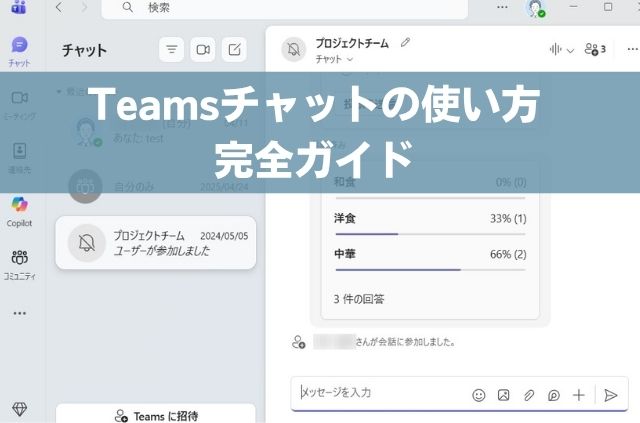Viewport: 640px width, 423px height.
Task: Open Copilot from the left sidebar
Action: 19,209
